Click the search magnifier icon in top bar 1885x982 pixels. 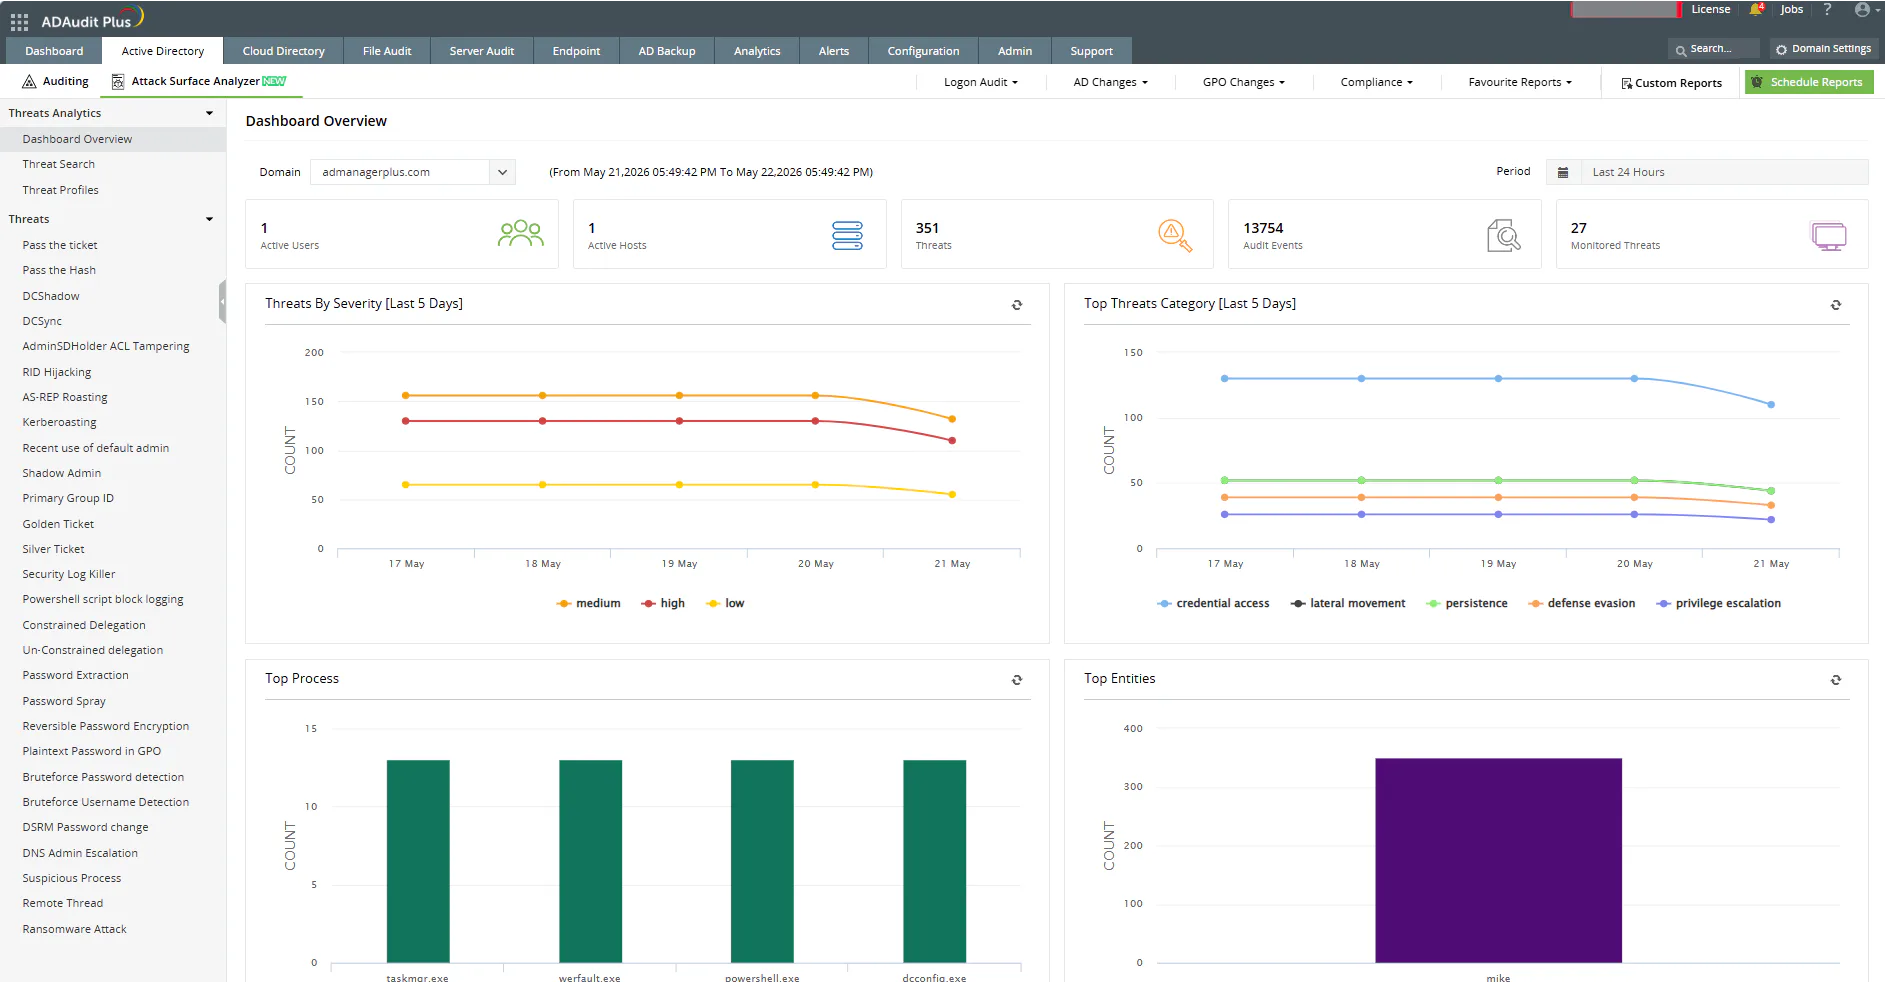tap(1681, 50)
